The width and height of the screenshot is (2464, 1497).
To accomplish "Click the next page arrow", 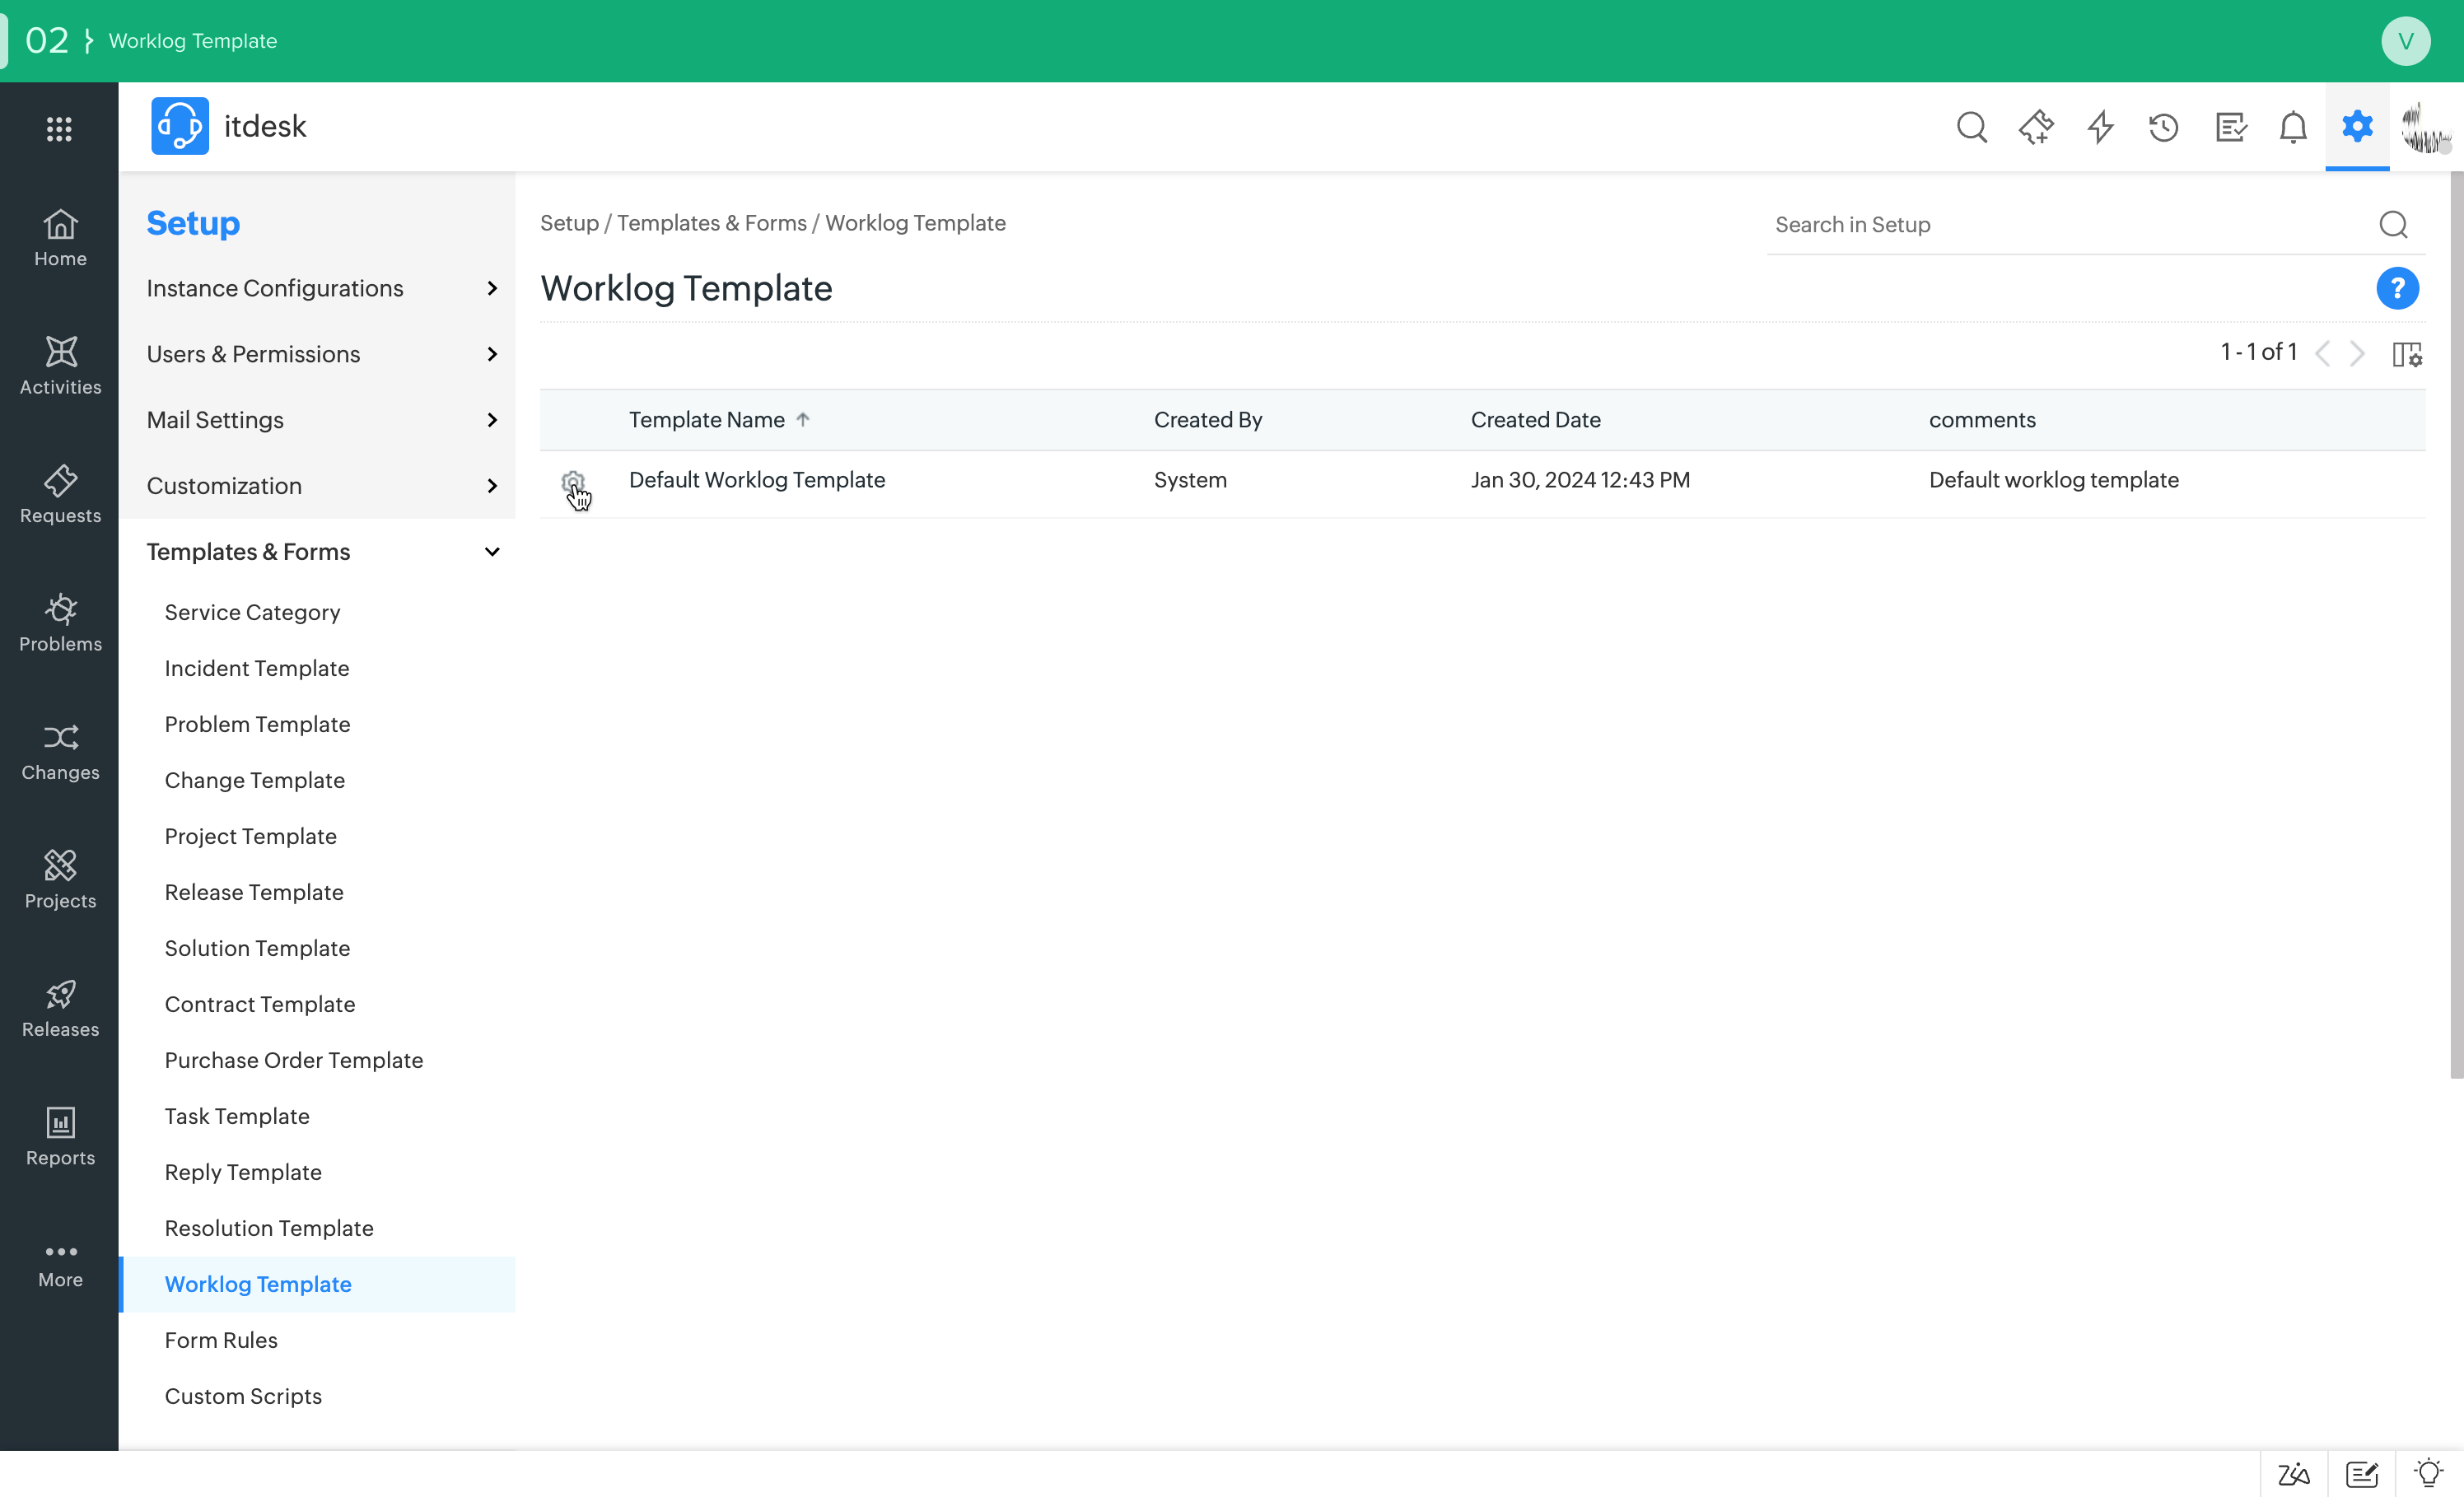I will [x=2357, y=353].
